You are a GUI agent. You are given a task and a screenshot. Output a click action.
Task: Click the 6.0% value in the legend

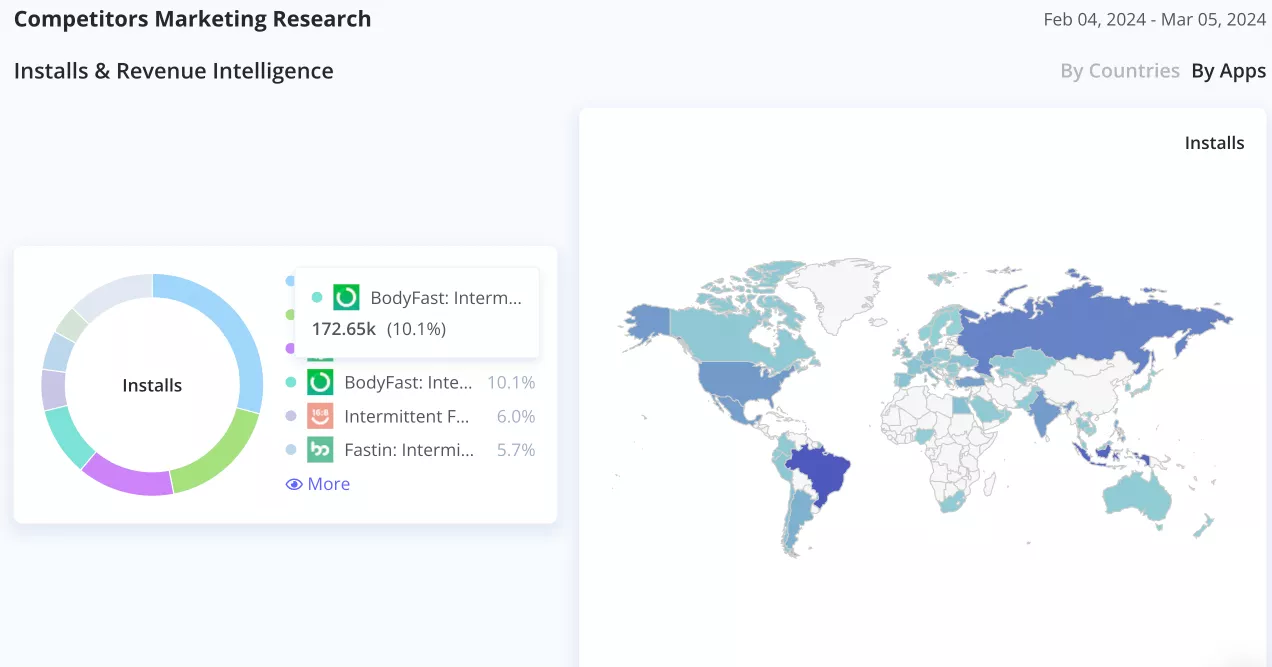516,416
